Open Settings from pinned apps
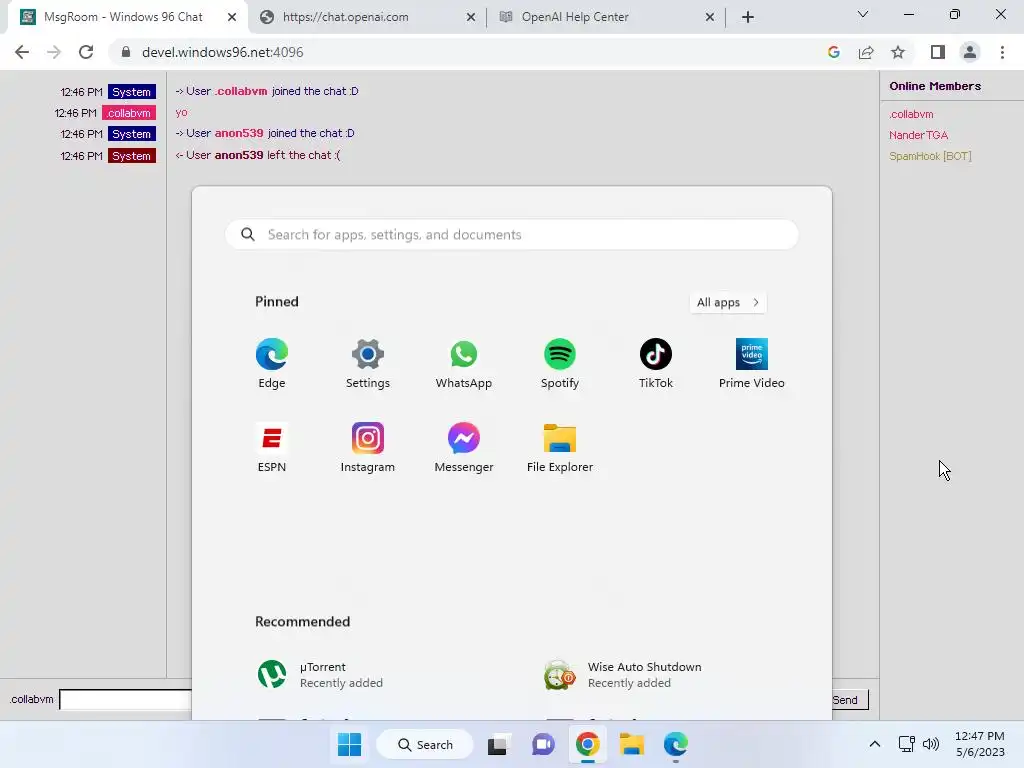 368,364
